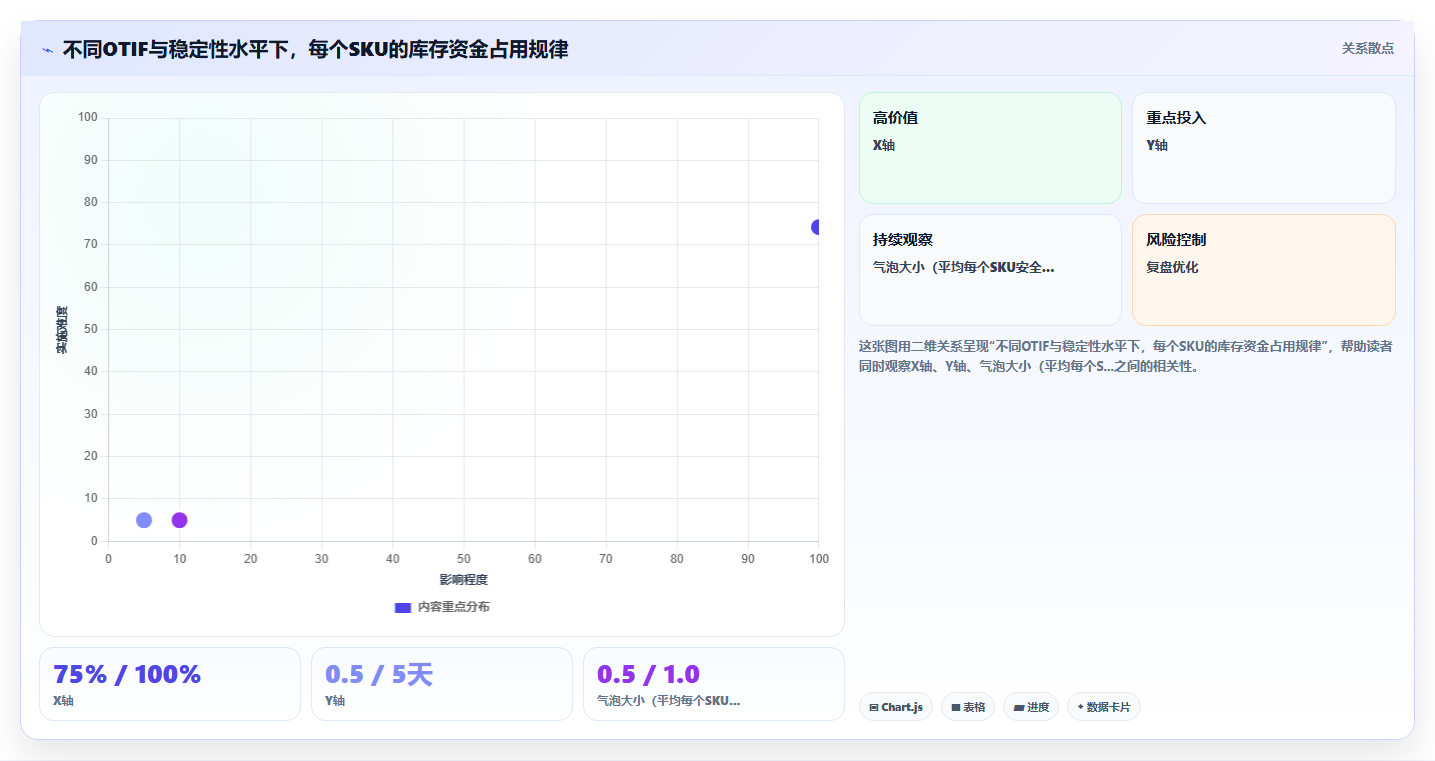Select the indigo bubble at X=100
Viewport: 1435px width, 761px height.
coord(816,227)
